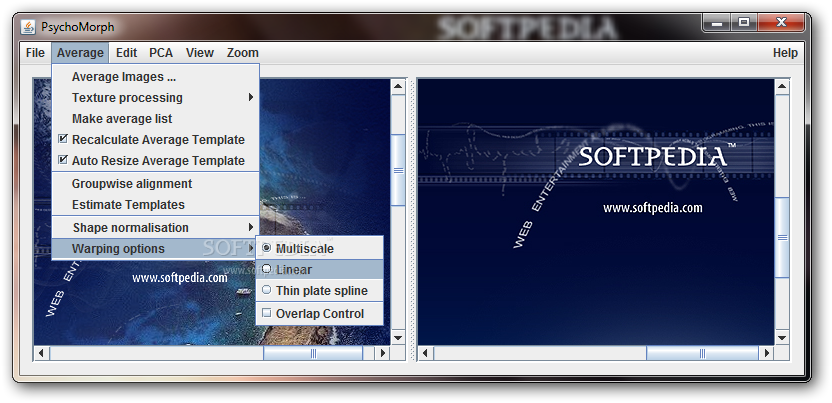
Task: Click right panel vertical scrollbar thumb
Action: tap(782, 238)
